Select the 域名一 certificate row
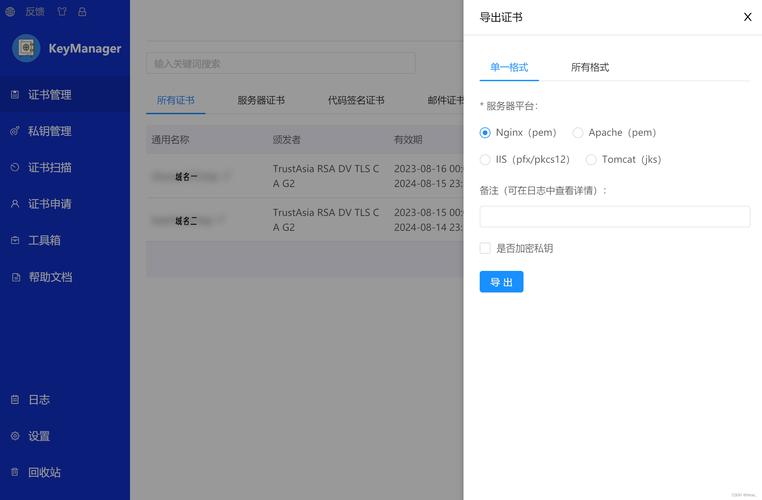The height and width of the screenshot is (500, 762). 305,176
